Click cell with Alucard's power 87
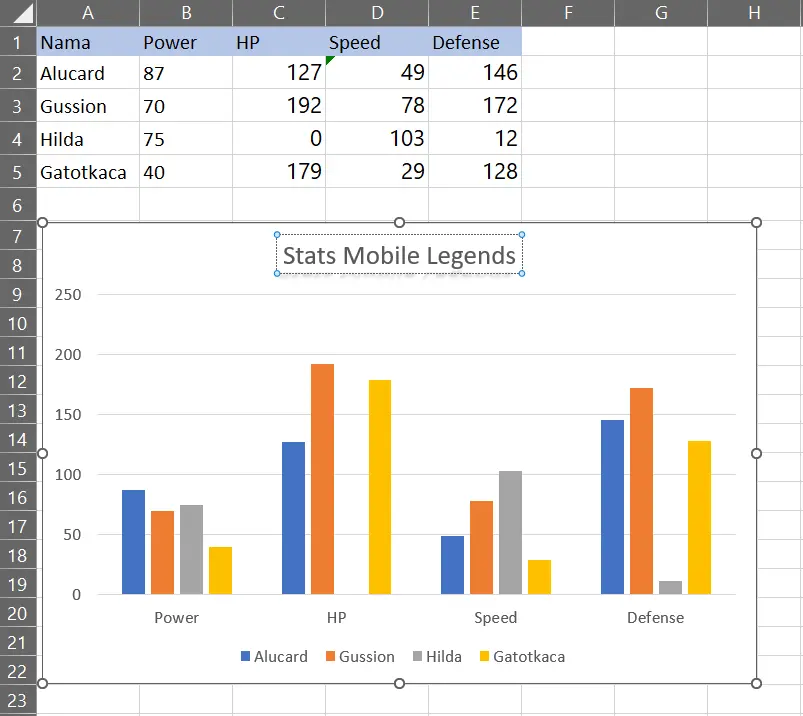The height and width of the screenshot is (716, 803). [x=186, y=73]
